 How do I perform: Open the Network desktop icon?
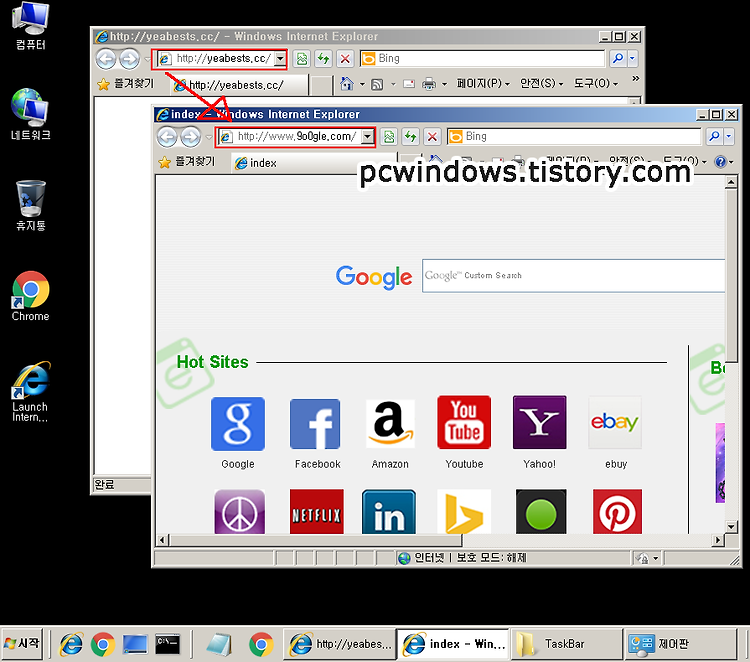pyautogui.click(x=30, y=115)
